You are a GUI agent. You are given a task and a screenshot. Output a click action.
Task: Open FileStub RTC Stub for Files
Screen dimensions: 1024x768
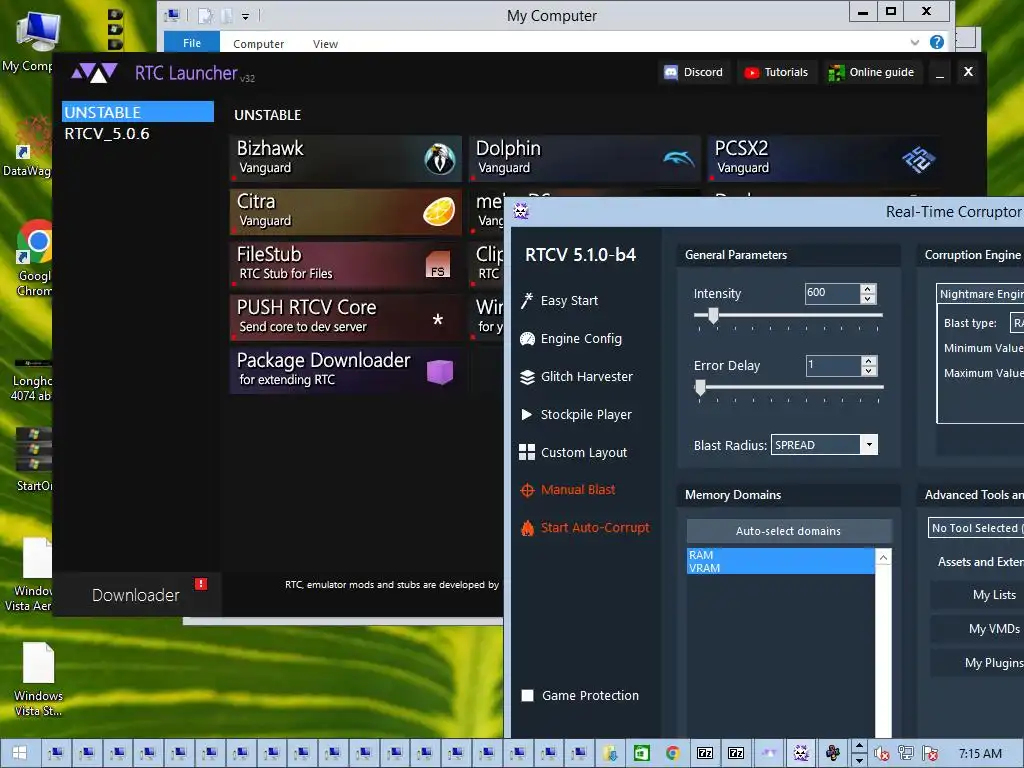coord(345,264)
